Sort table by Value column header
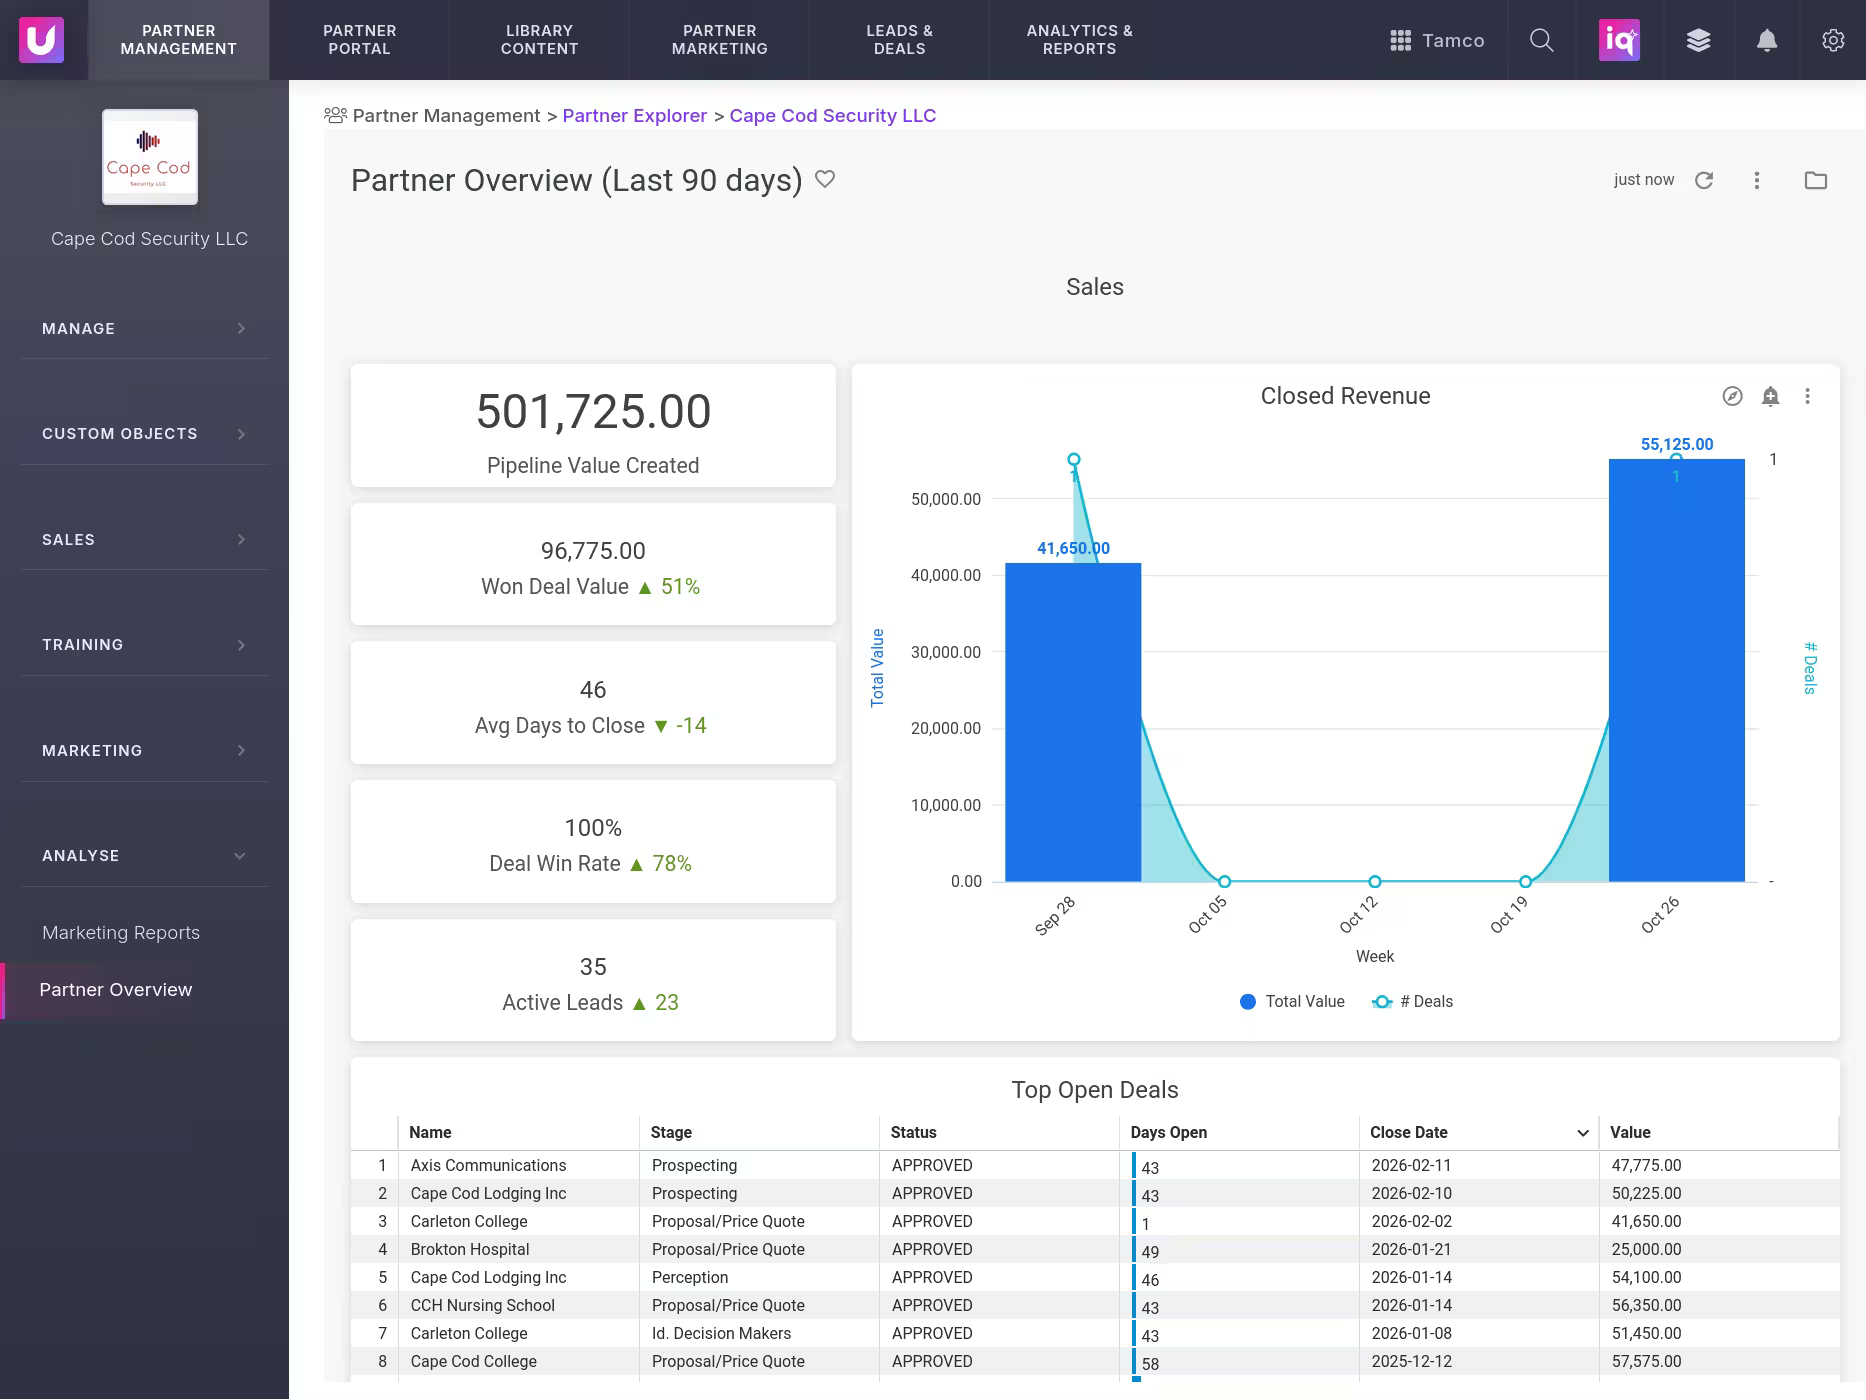 tap(1630, 1133)
